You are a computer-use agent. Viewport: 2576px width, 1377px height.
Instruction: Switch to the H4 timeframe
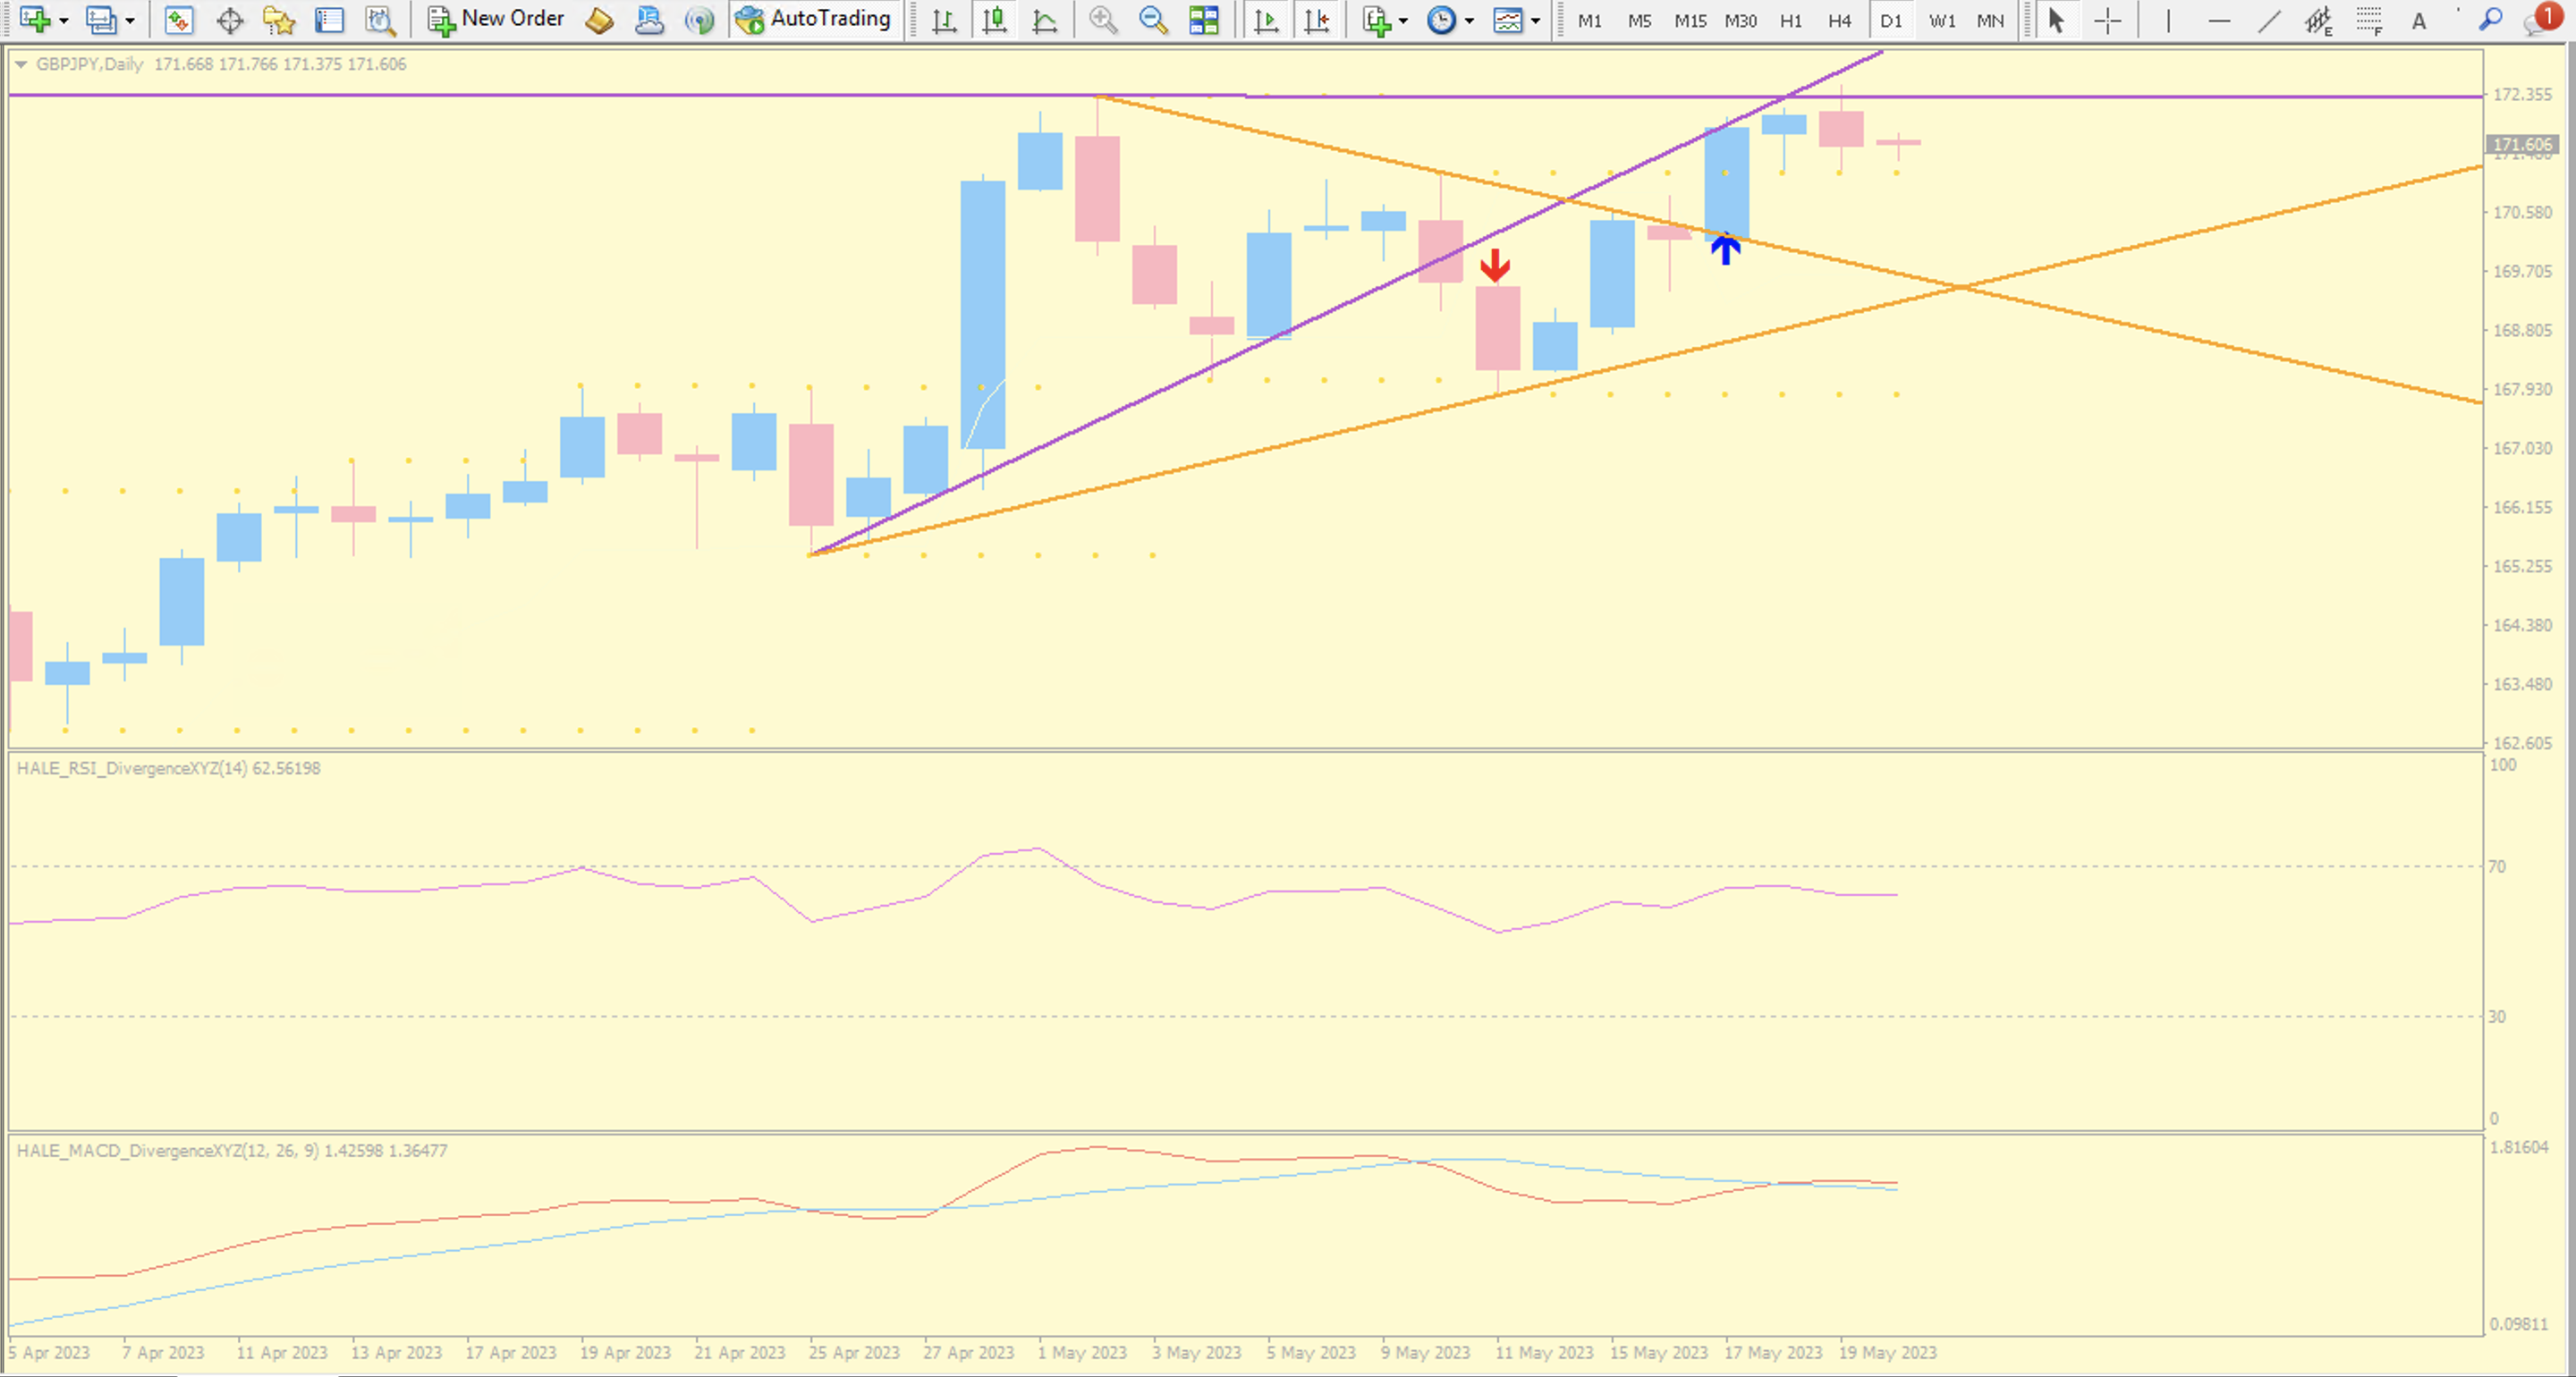coord(1839,20)
